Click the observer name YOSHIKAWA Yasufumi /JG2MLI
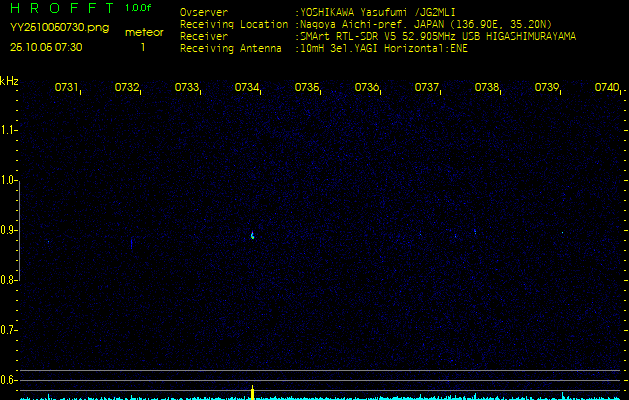This screenshot has height=400, width=629. pos(370,13)
